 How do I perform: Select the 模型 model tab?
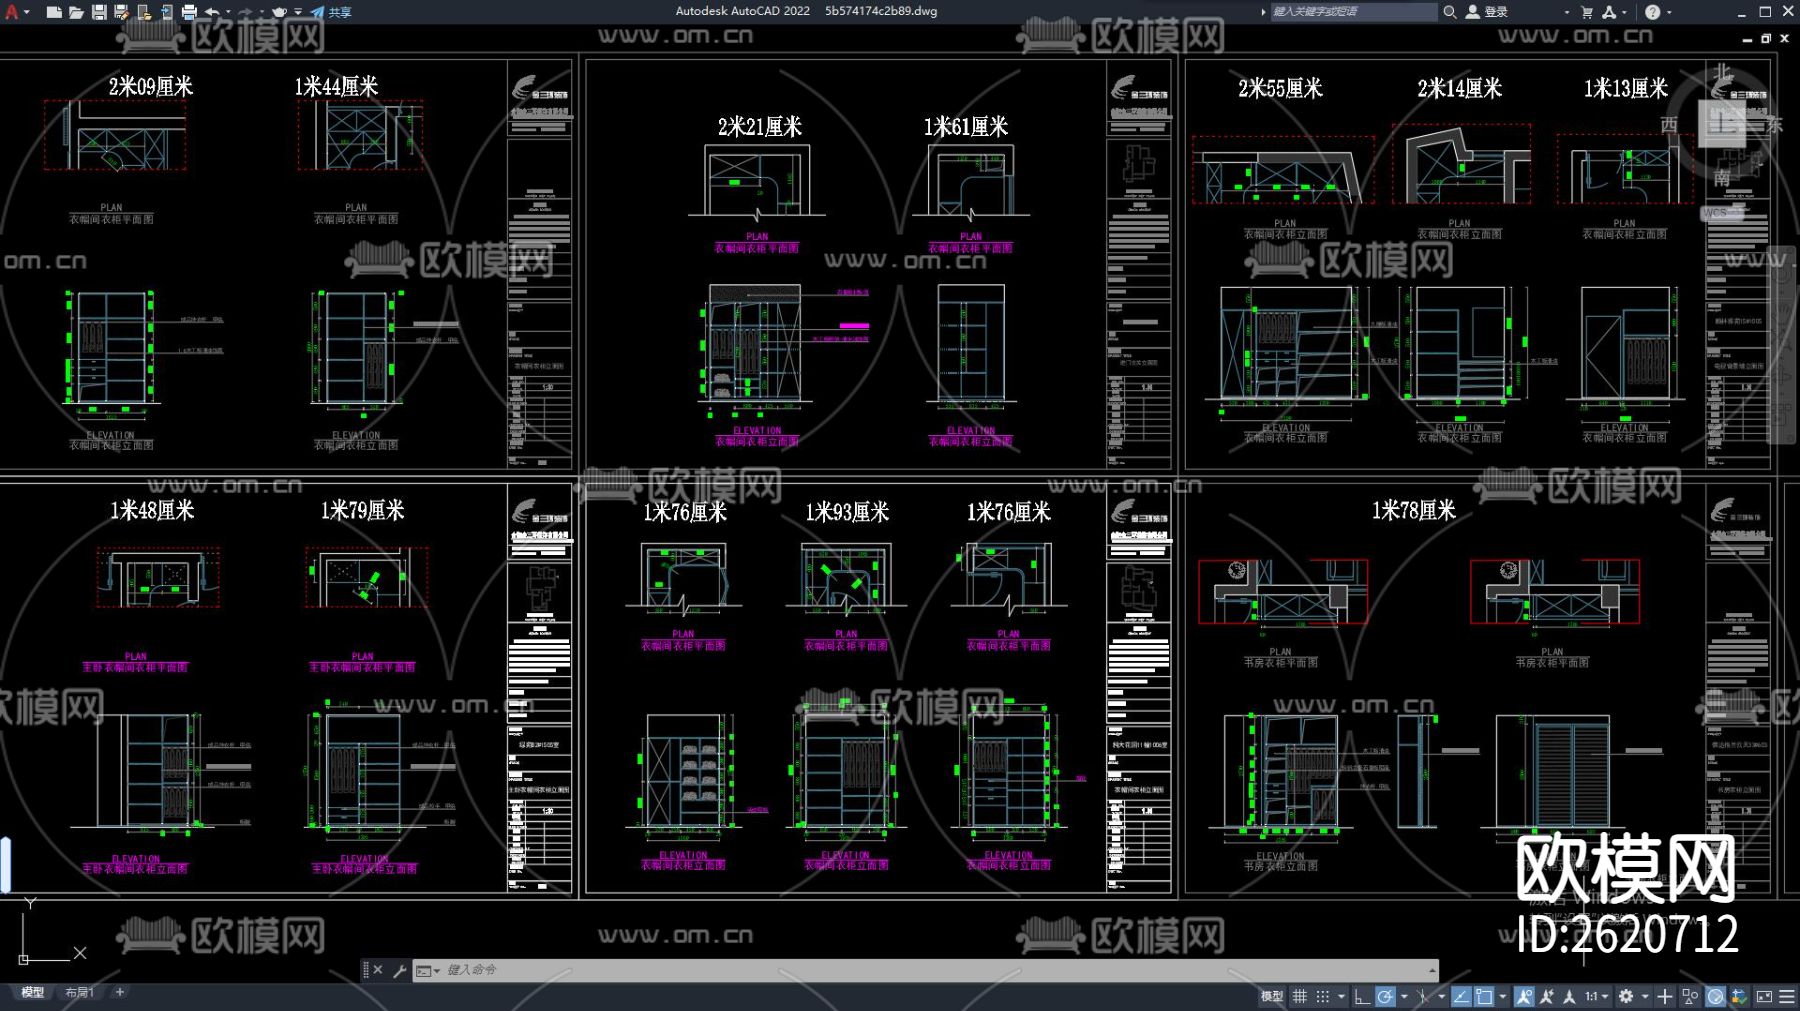[x=33, y=992]
